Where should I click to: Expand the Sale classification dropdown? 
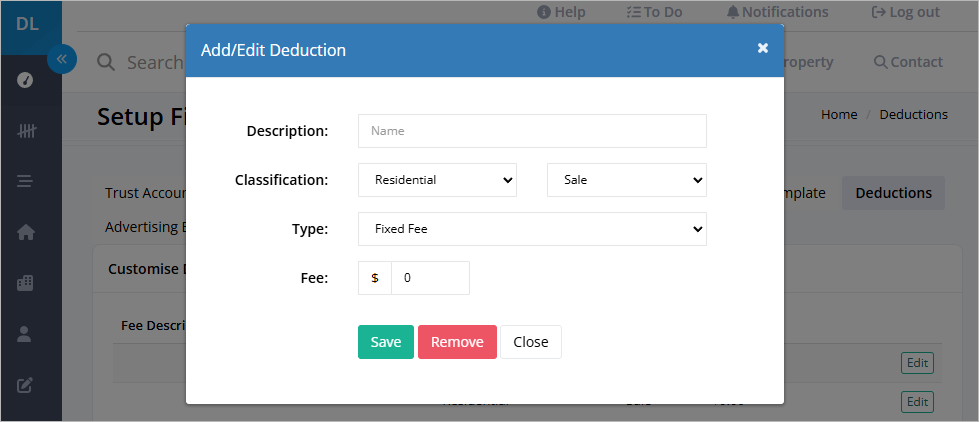click(x=626, y=180)
